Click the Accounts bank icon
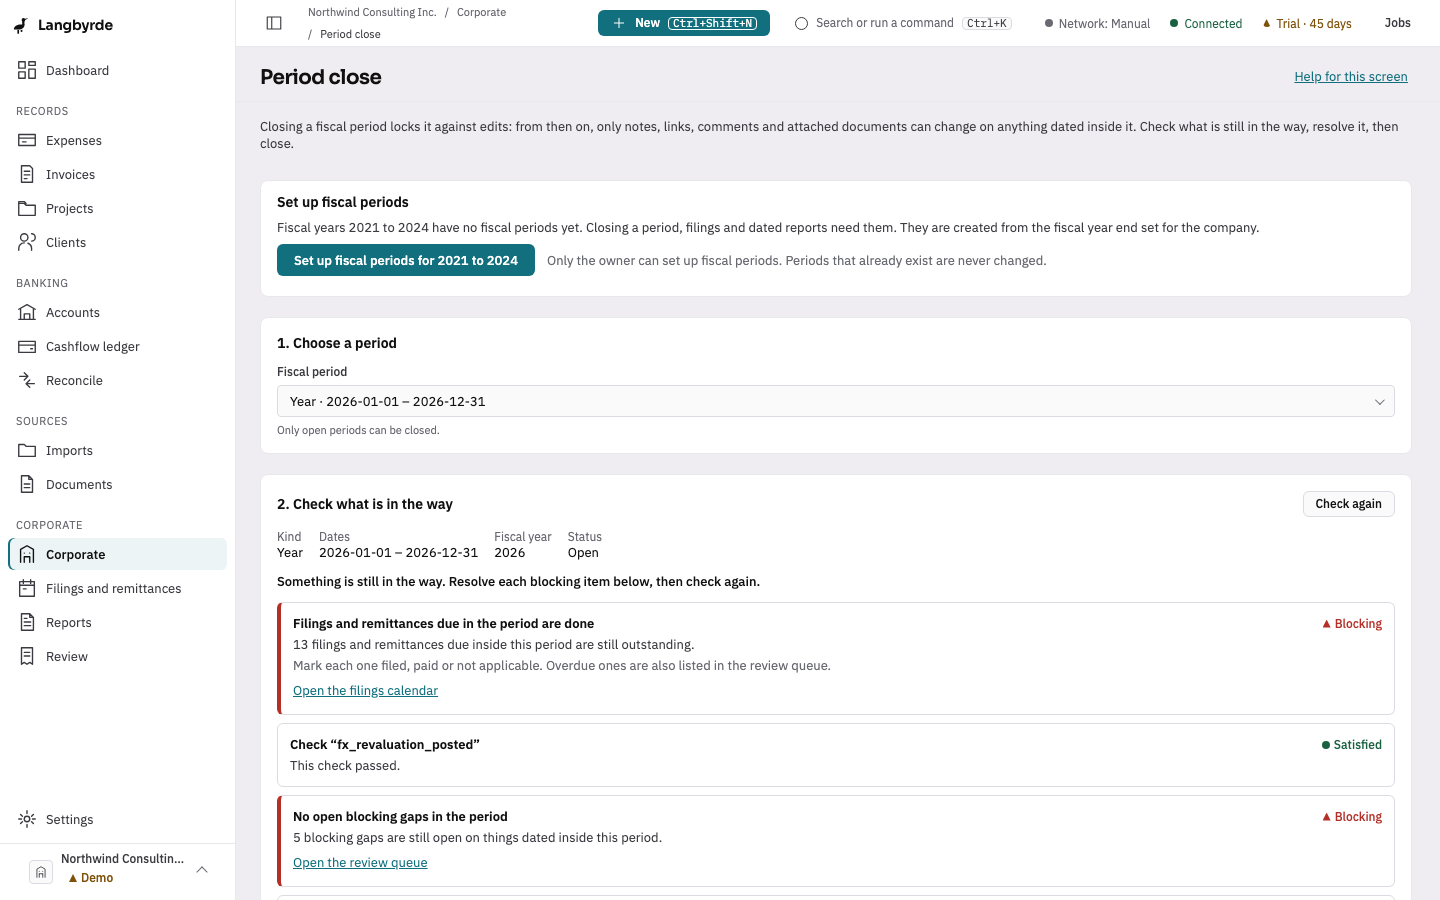The height and width of the screenshot is (900, 1440). [x=27, y=312]
